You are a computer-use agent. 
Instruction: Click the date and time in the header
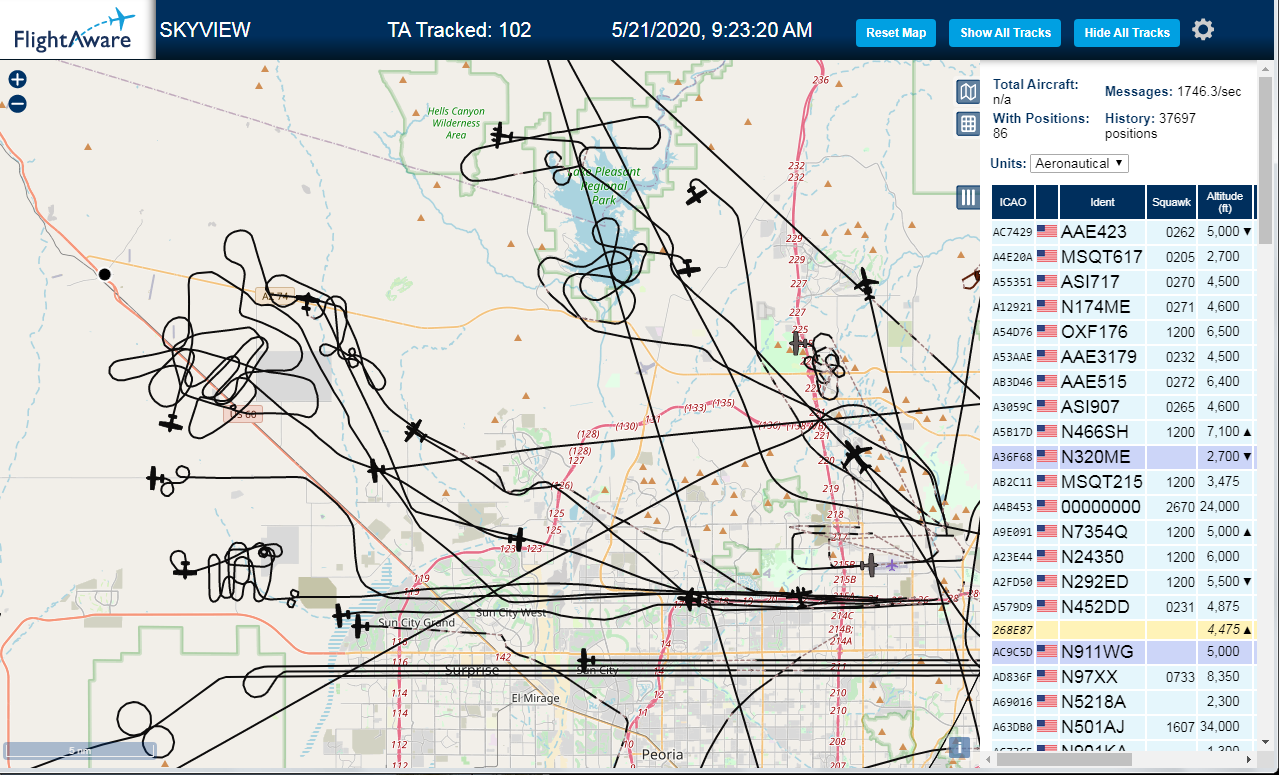click(712, 31)
